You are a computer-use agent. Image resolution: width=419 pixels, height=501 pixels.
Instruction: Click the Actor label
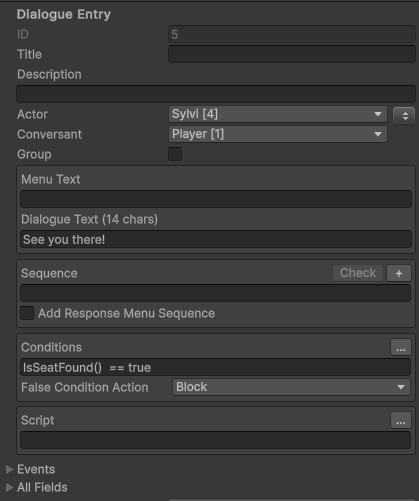click(x=32, y=114)
